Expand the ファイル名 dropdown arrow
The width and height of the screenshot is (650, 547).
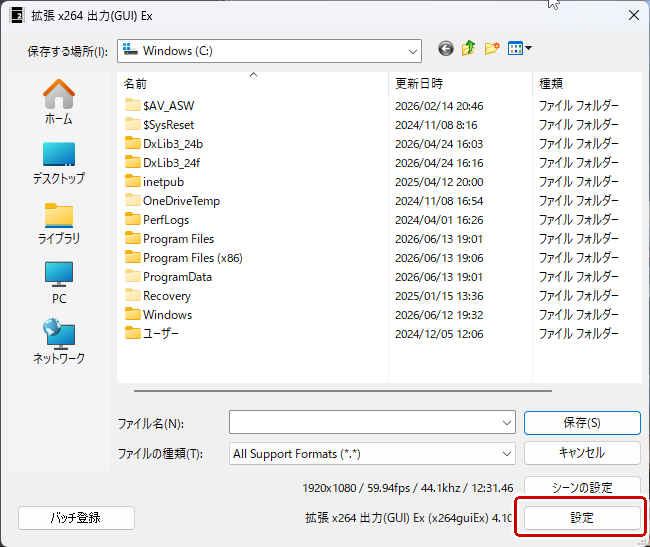pyautogui.click(x=507, y=423)
